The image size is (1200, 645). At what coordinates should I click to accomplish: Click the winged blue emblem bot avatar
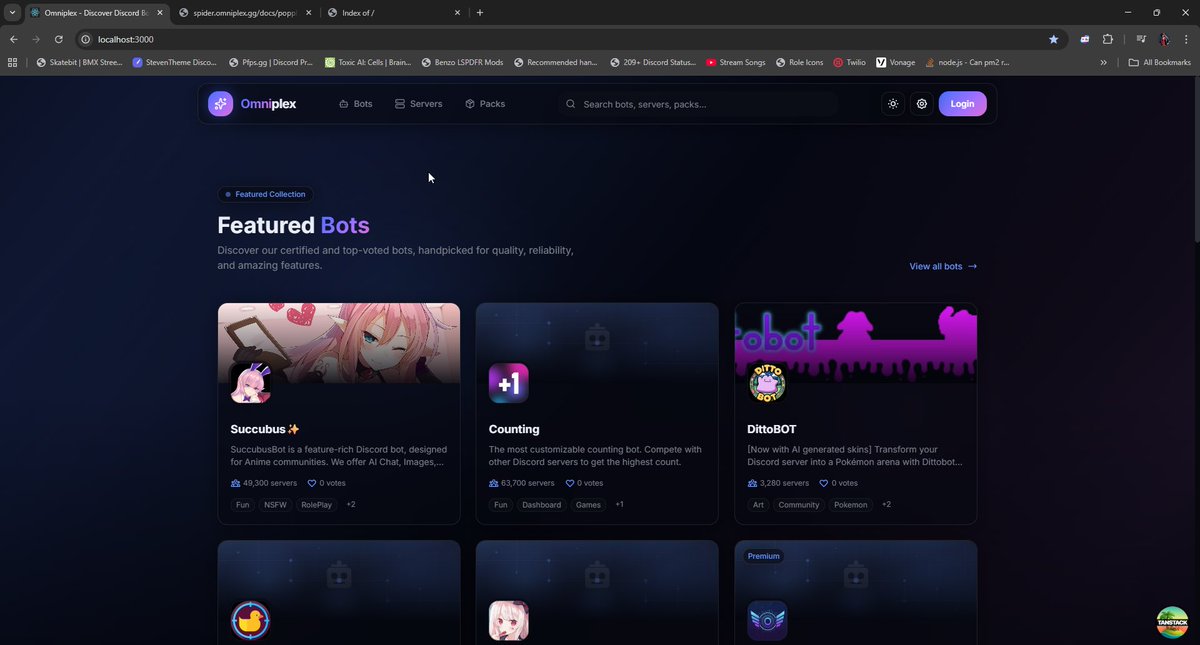pyautogui.click(x=767, y=620)
